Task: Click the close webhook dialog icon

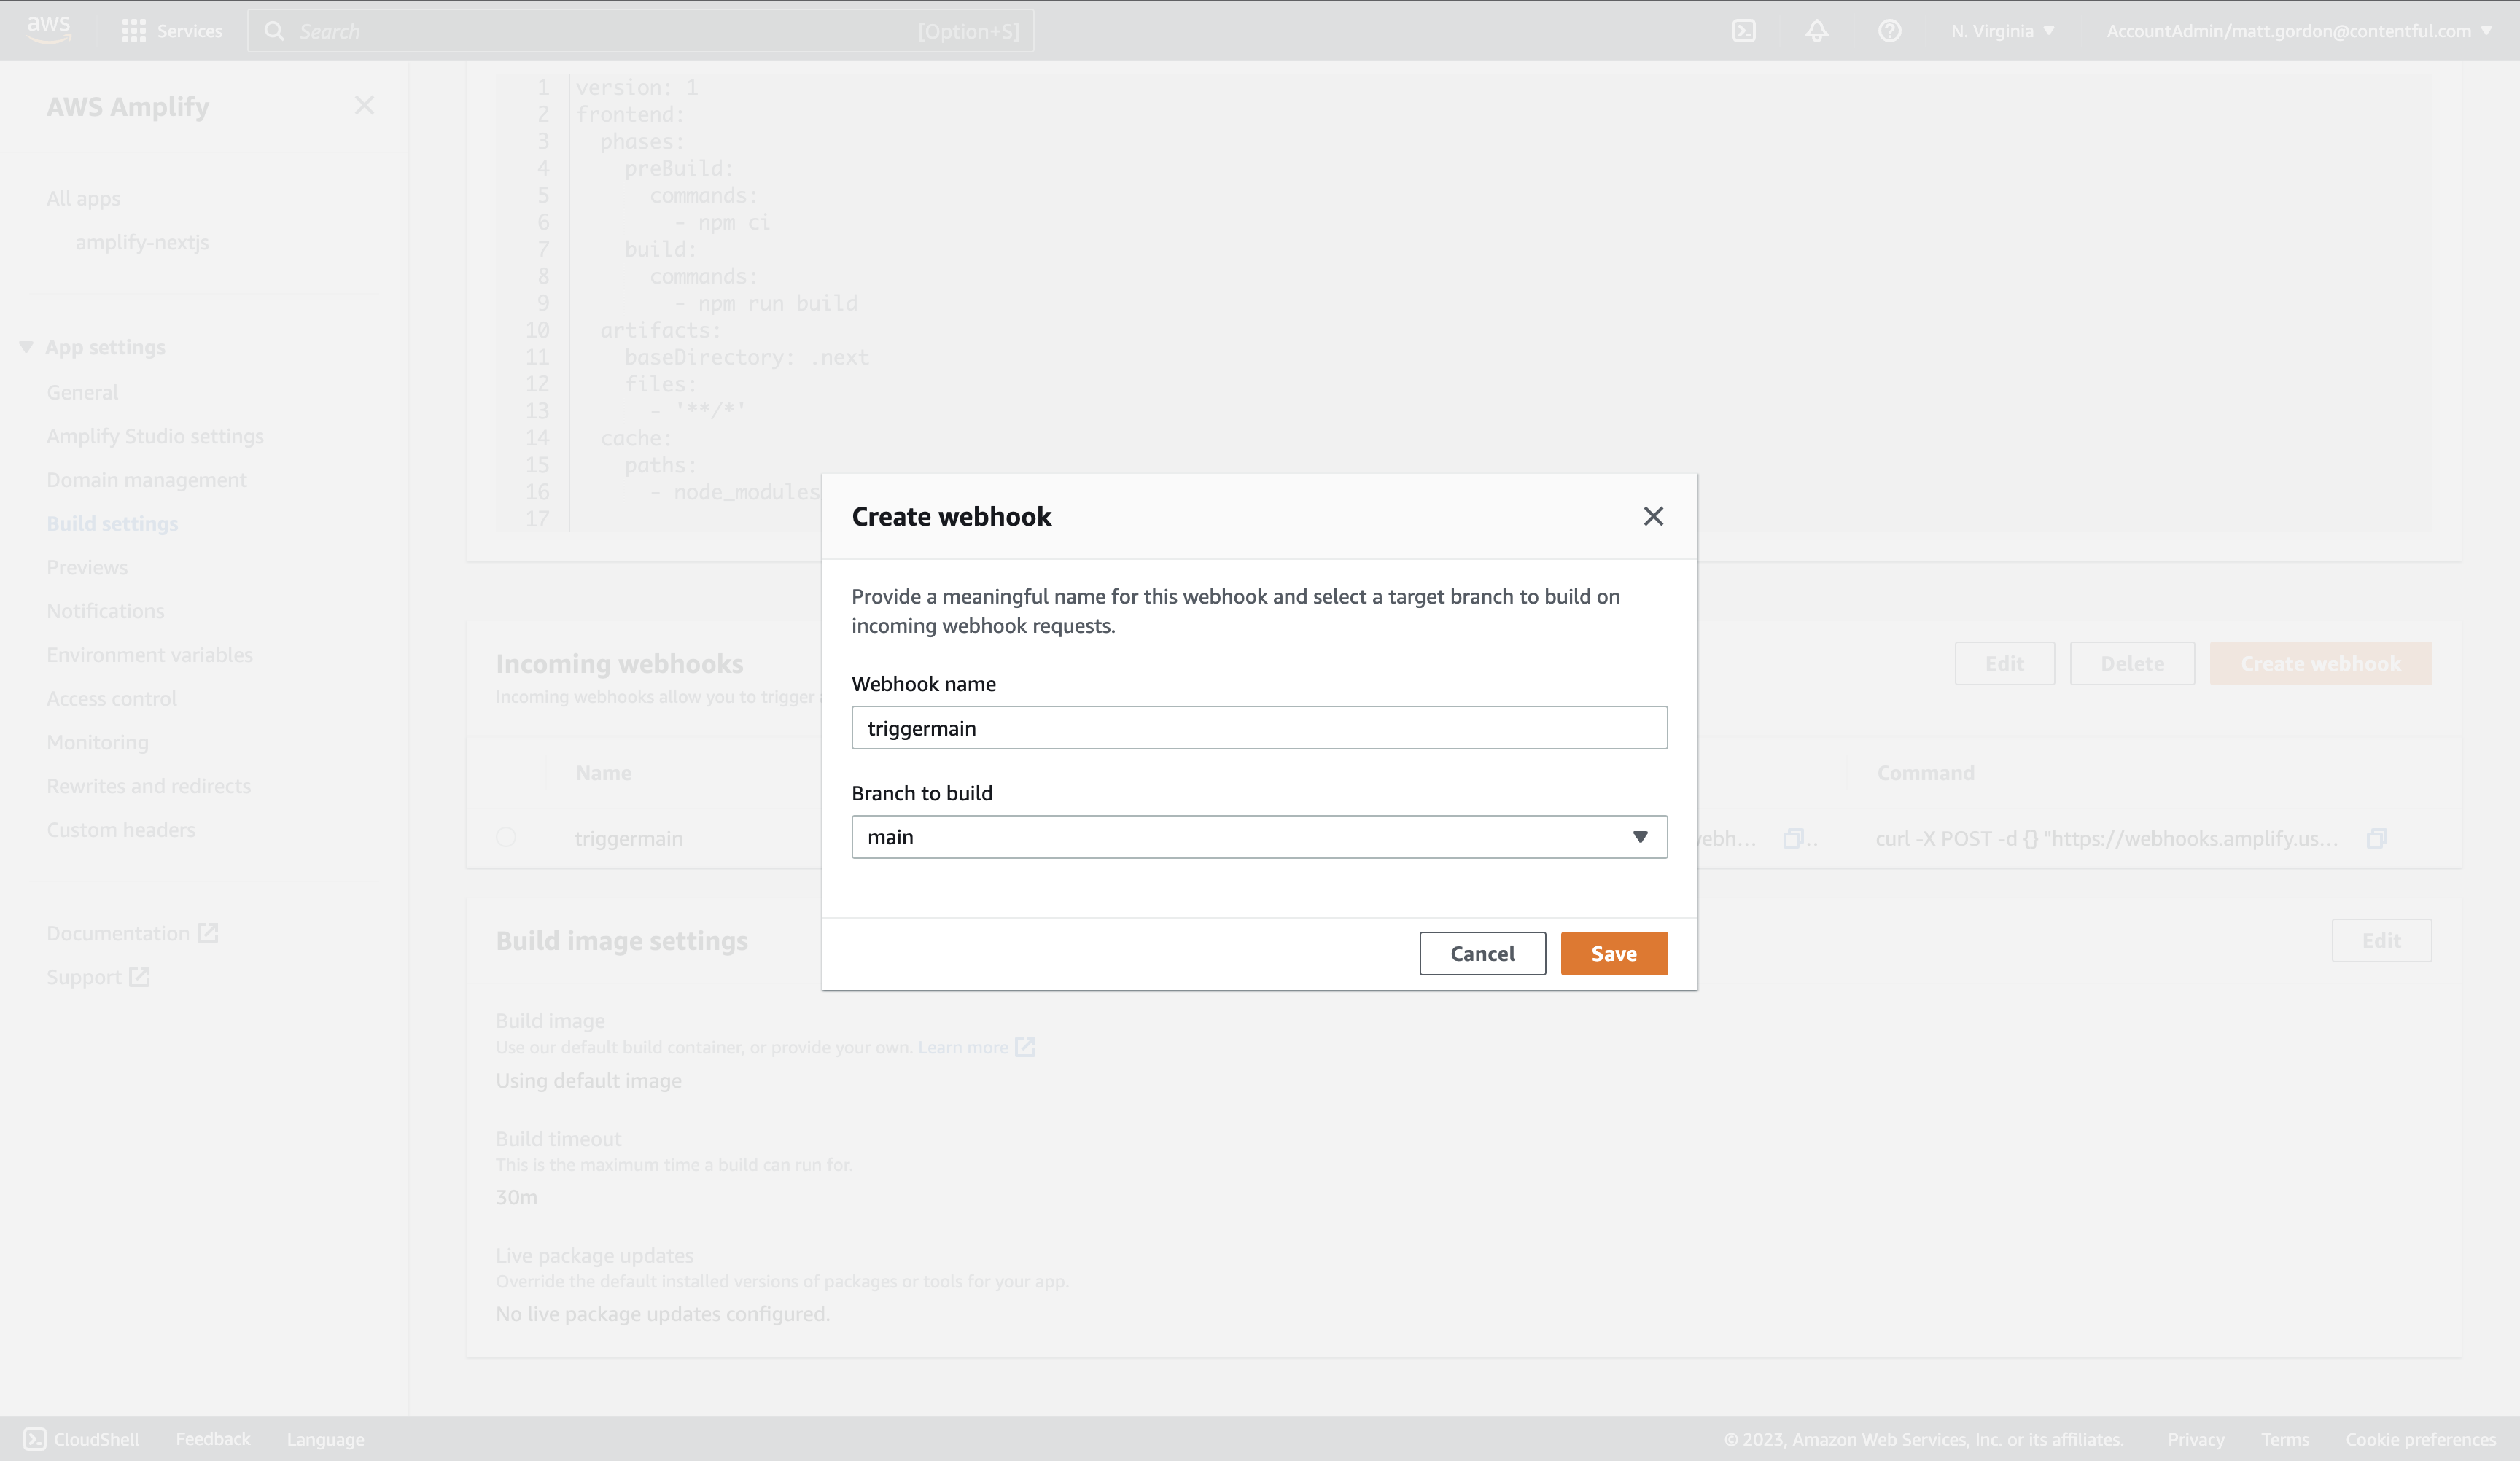Action: (1652, 515)
